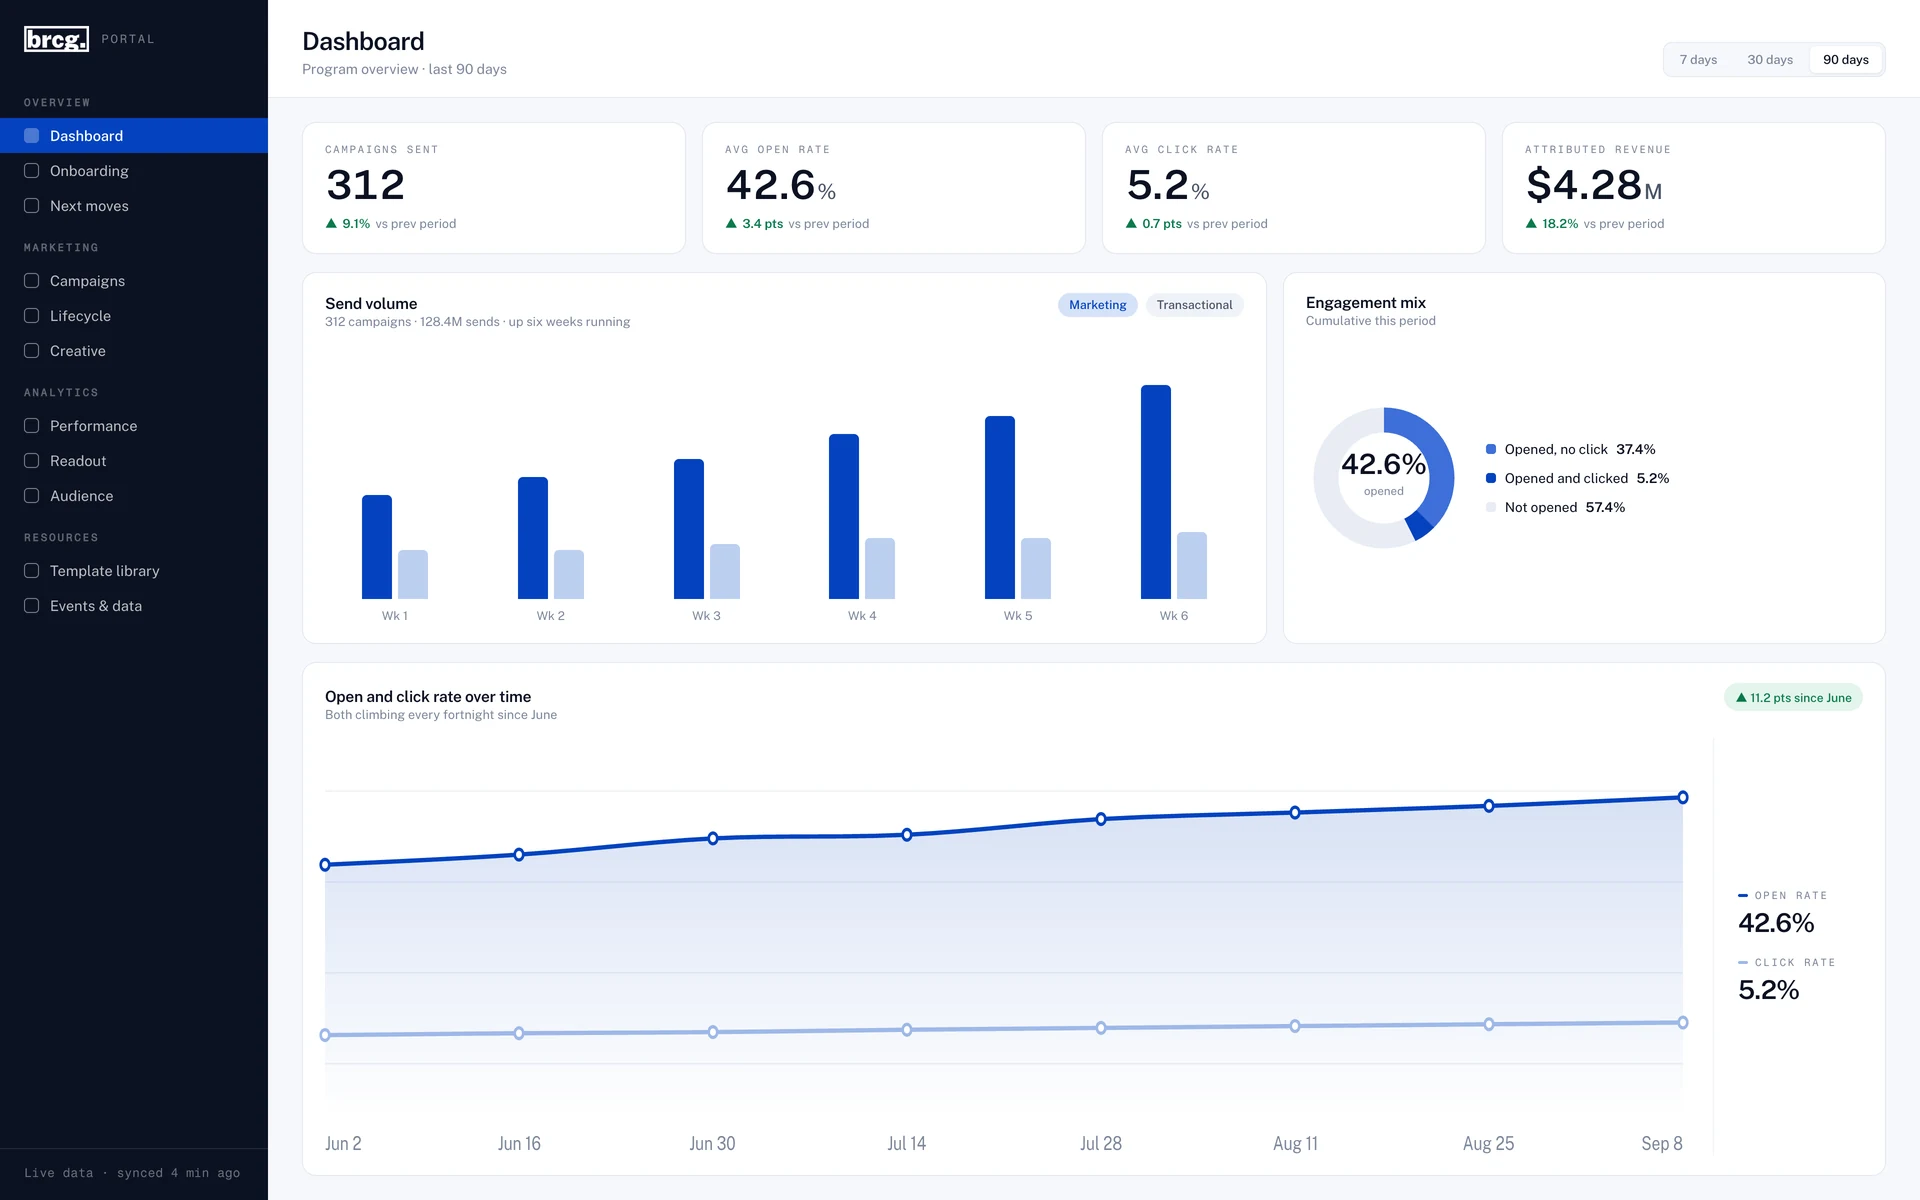1920x1200 pixels.
Task: Click the Attributed Revenue value $4.28M
Action: coord(1594,185)
